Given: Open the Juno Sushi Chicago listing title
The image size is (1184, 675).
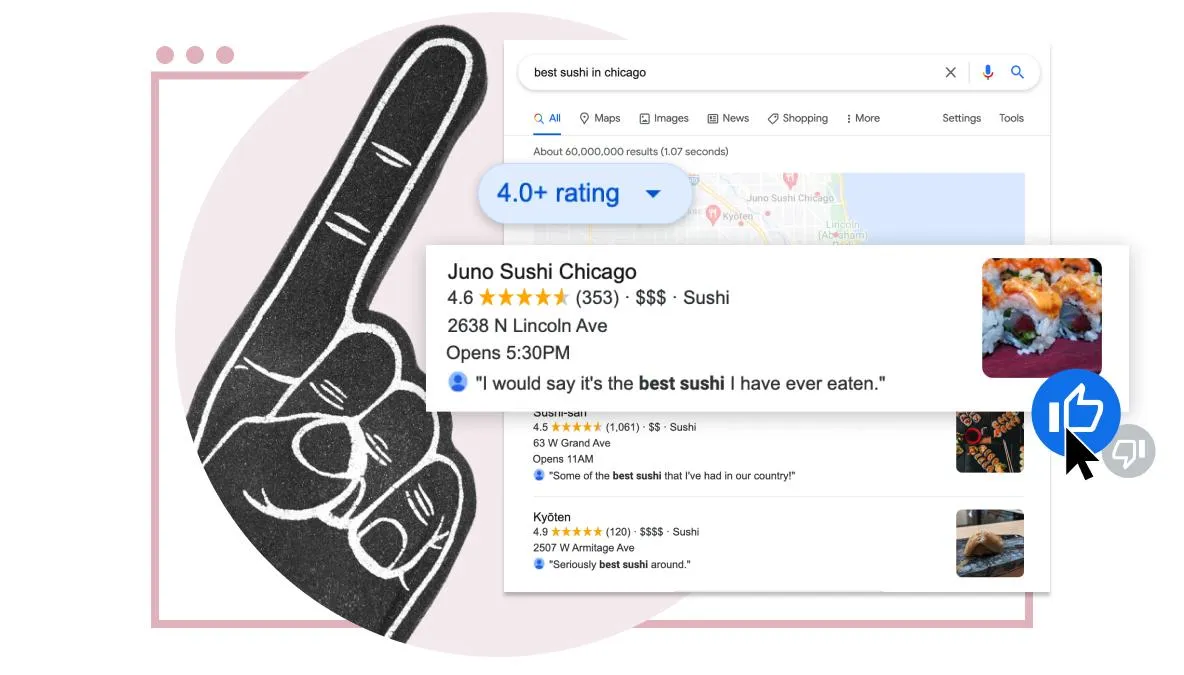Looking at the screenshot, I should point(541,272).
